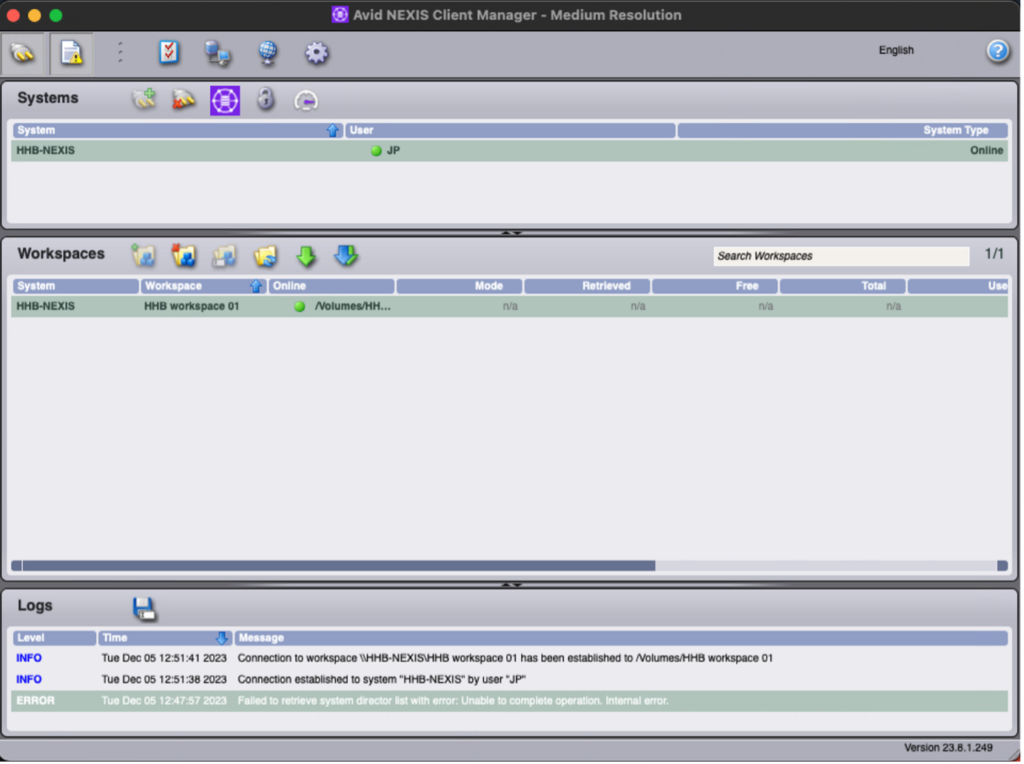Viewport: 1024px width, 764px height.
Task: Click the green status dot beside JP
Action: 376,151
